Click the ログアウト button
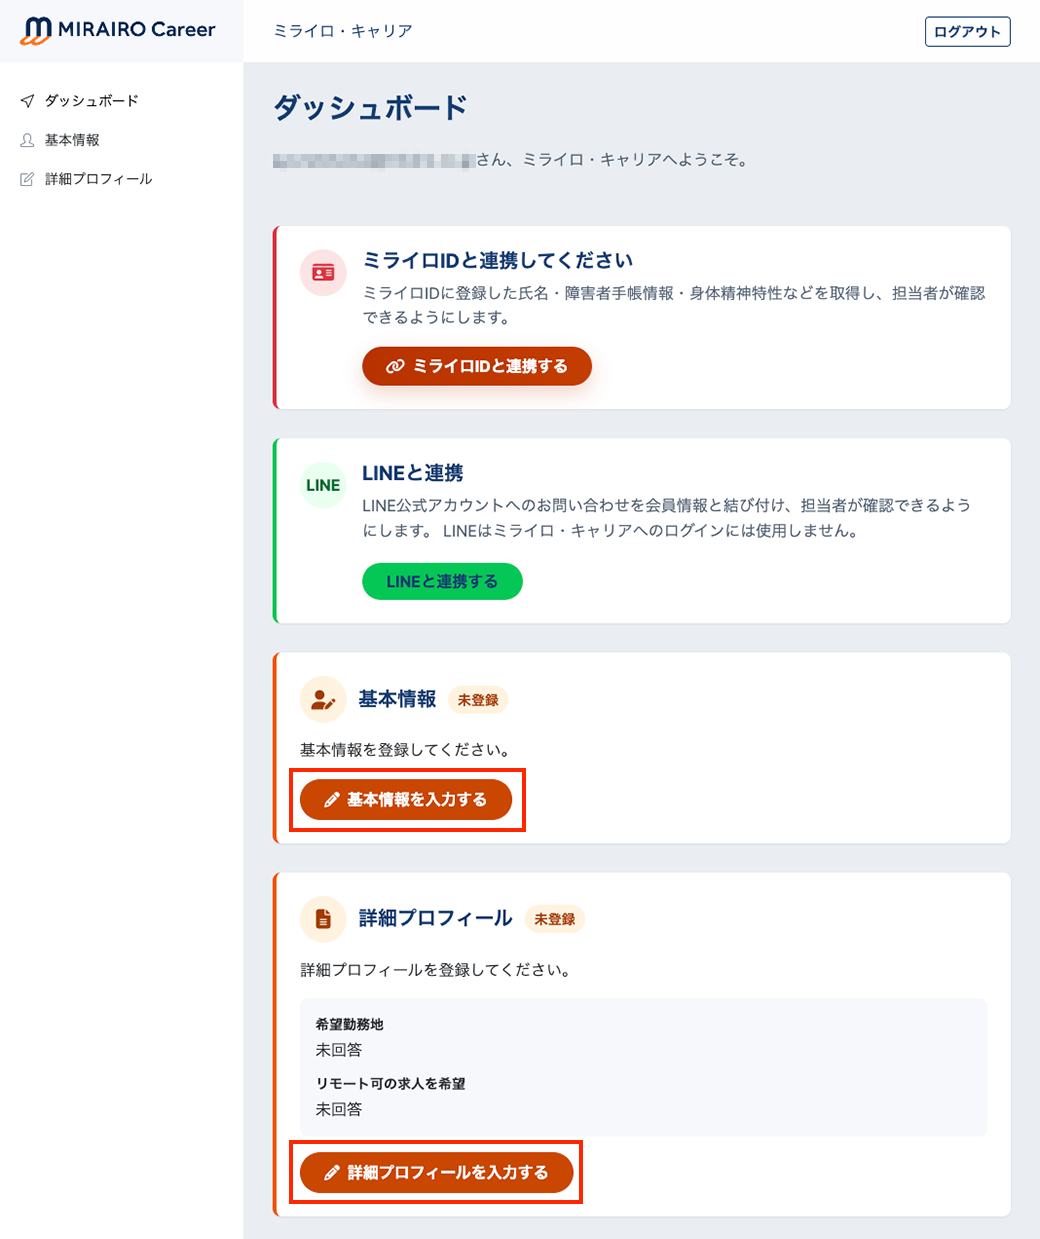This screenshot has width=1040, height=1239. [967, 32]
